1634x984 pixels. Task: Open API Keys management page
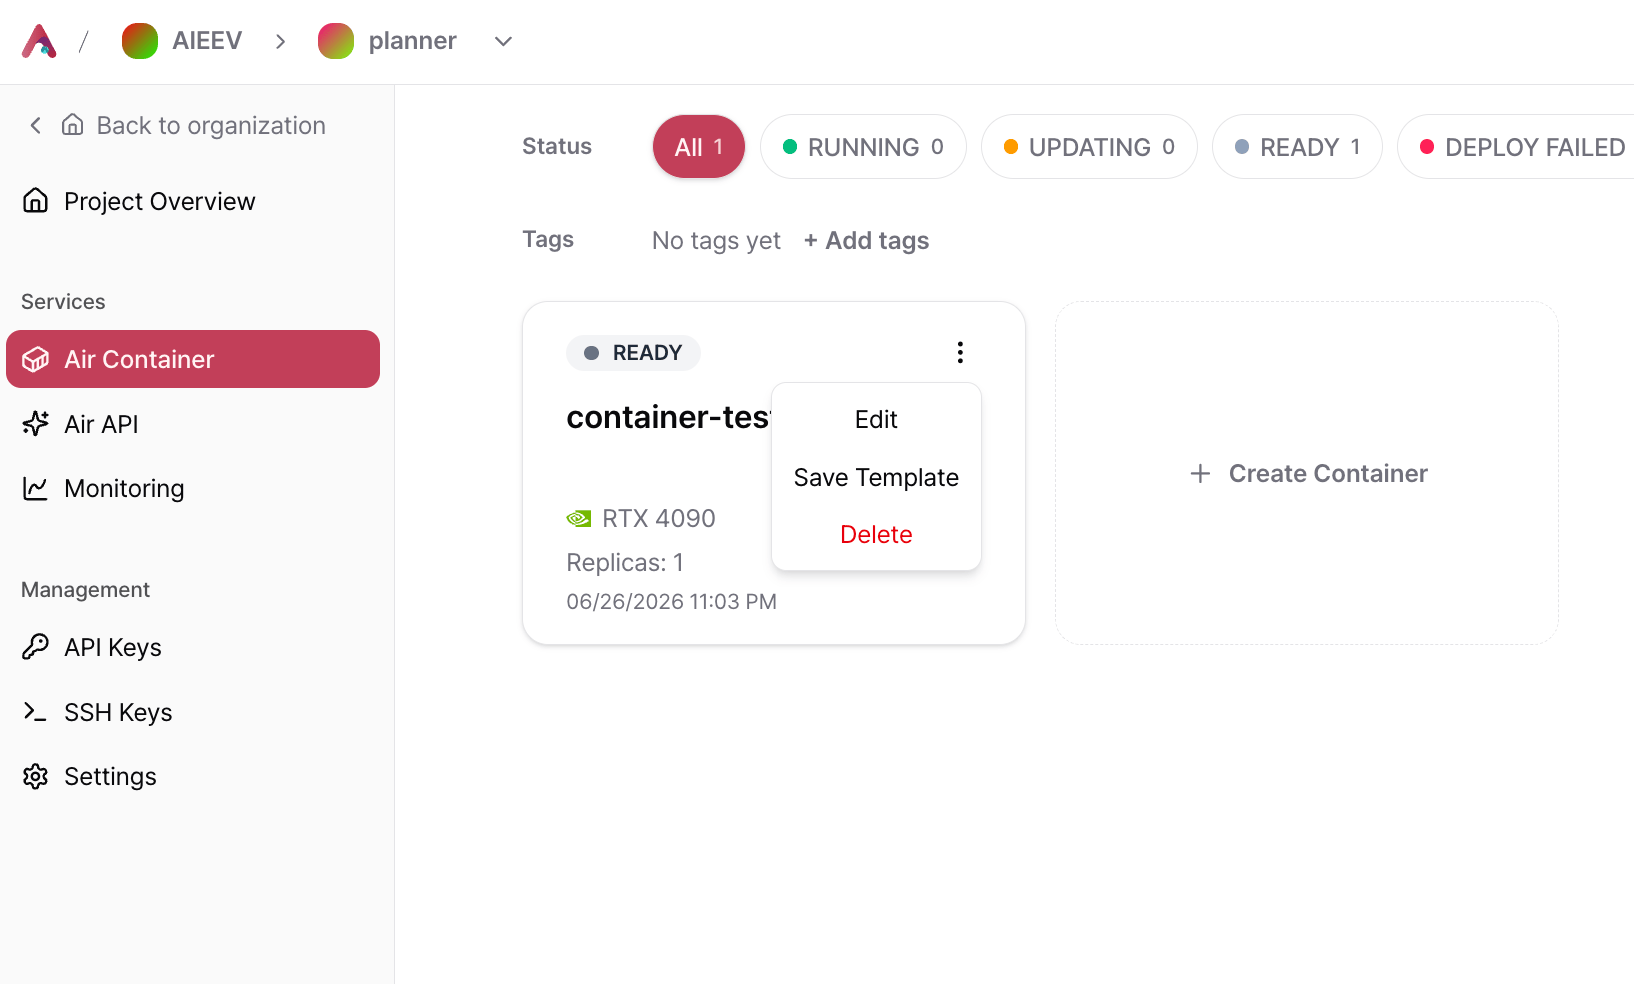(x=113, y=647)
